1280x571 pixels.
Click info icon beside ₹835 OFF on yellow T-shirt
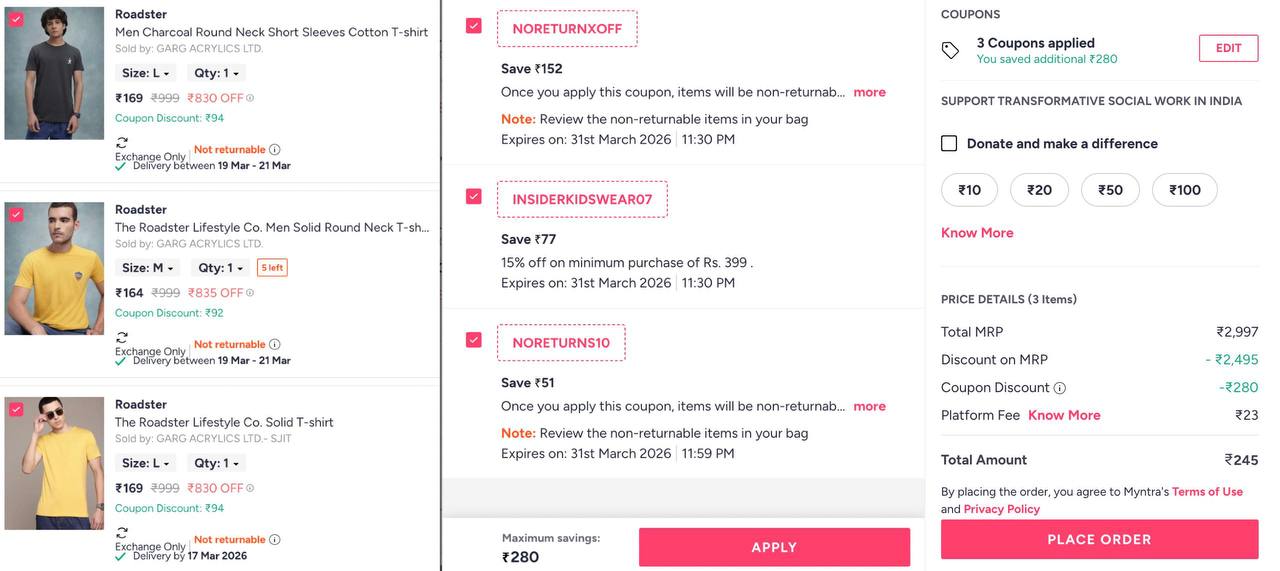coord(250,293)
